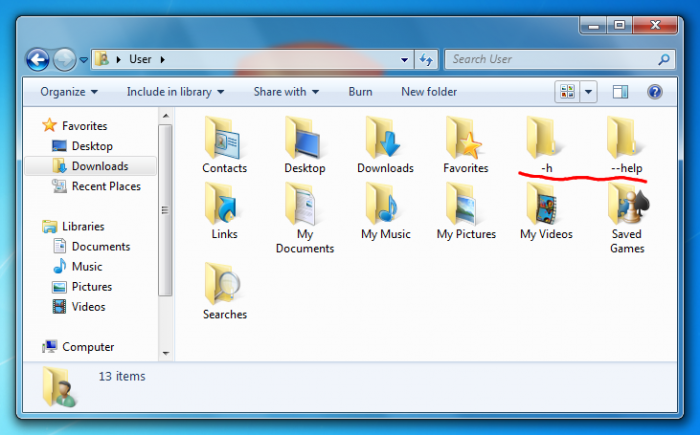The image size is (700, 435).
Task: Click the navigation pane scroll up arrow
Action: (x=166, y=116)
